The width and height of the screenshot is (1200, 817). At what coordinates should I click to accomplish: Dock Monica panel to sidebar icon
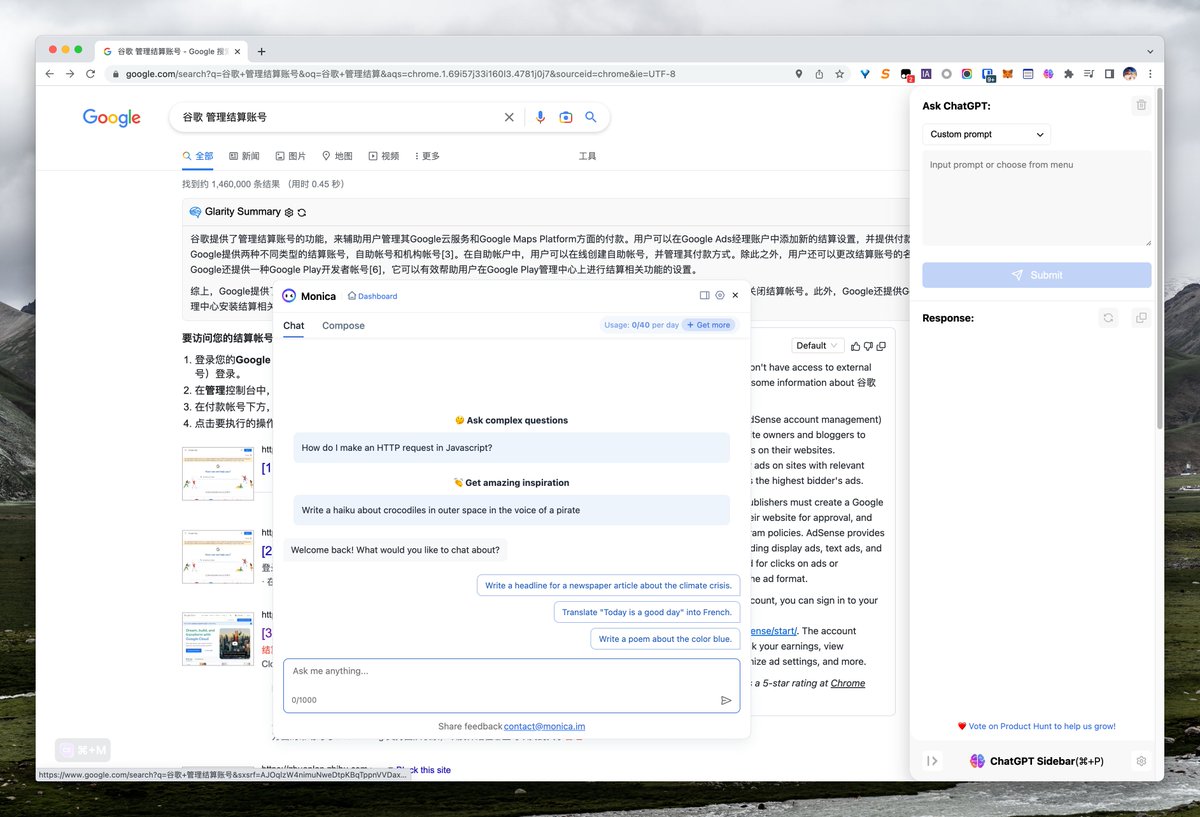click(704, 295)
